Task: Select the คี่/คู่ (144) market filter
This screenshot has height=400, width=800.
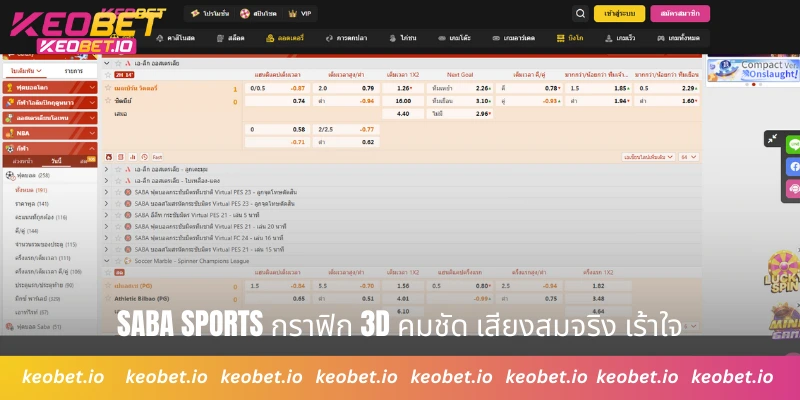Action: [27, 231]
